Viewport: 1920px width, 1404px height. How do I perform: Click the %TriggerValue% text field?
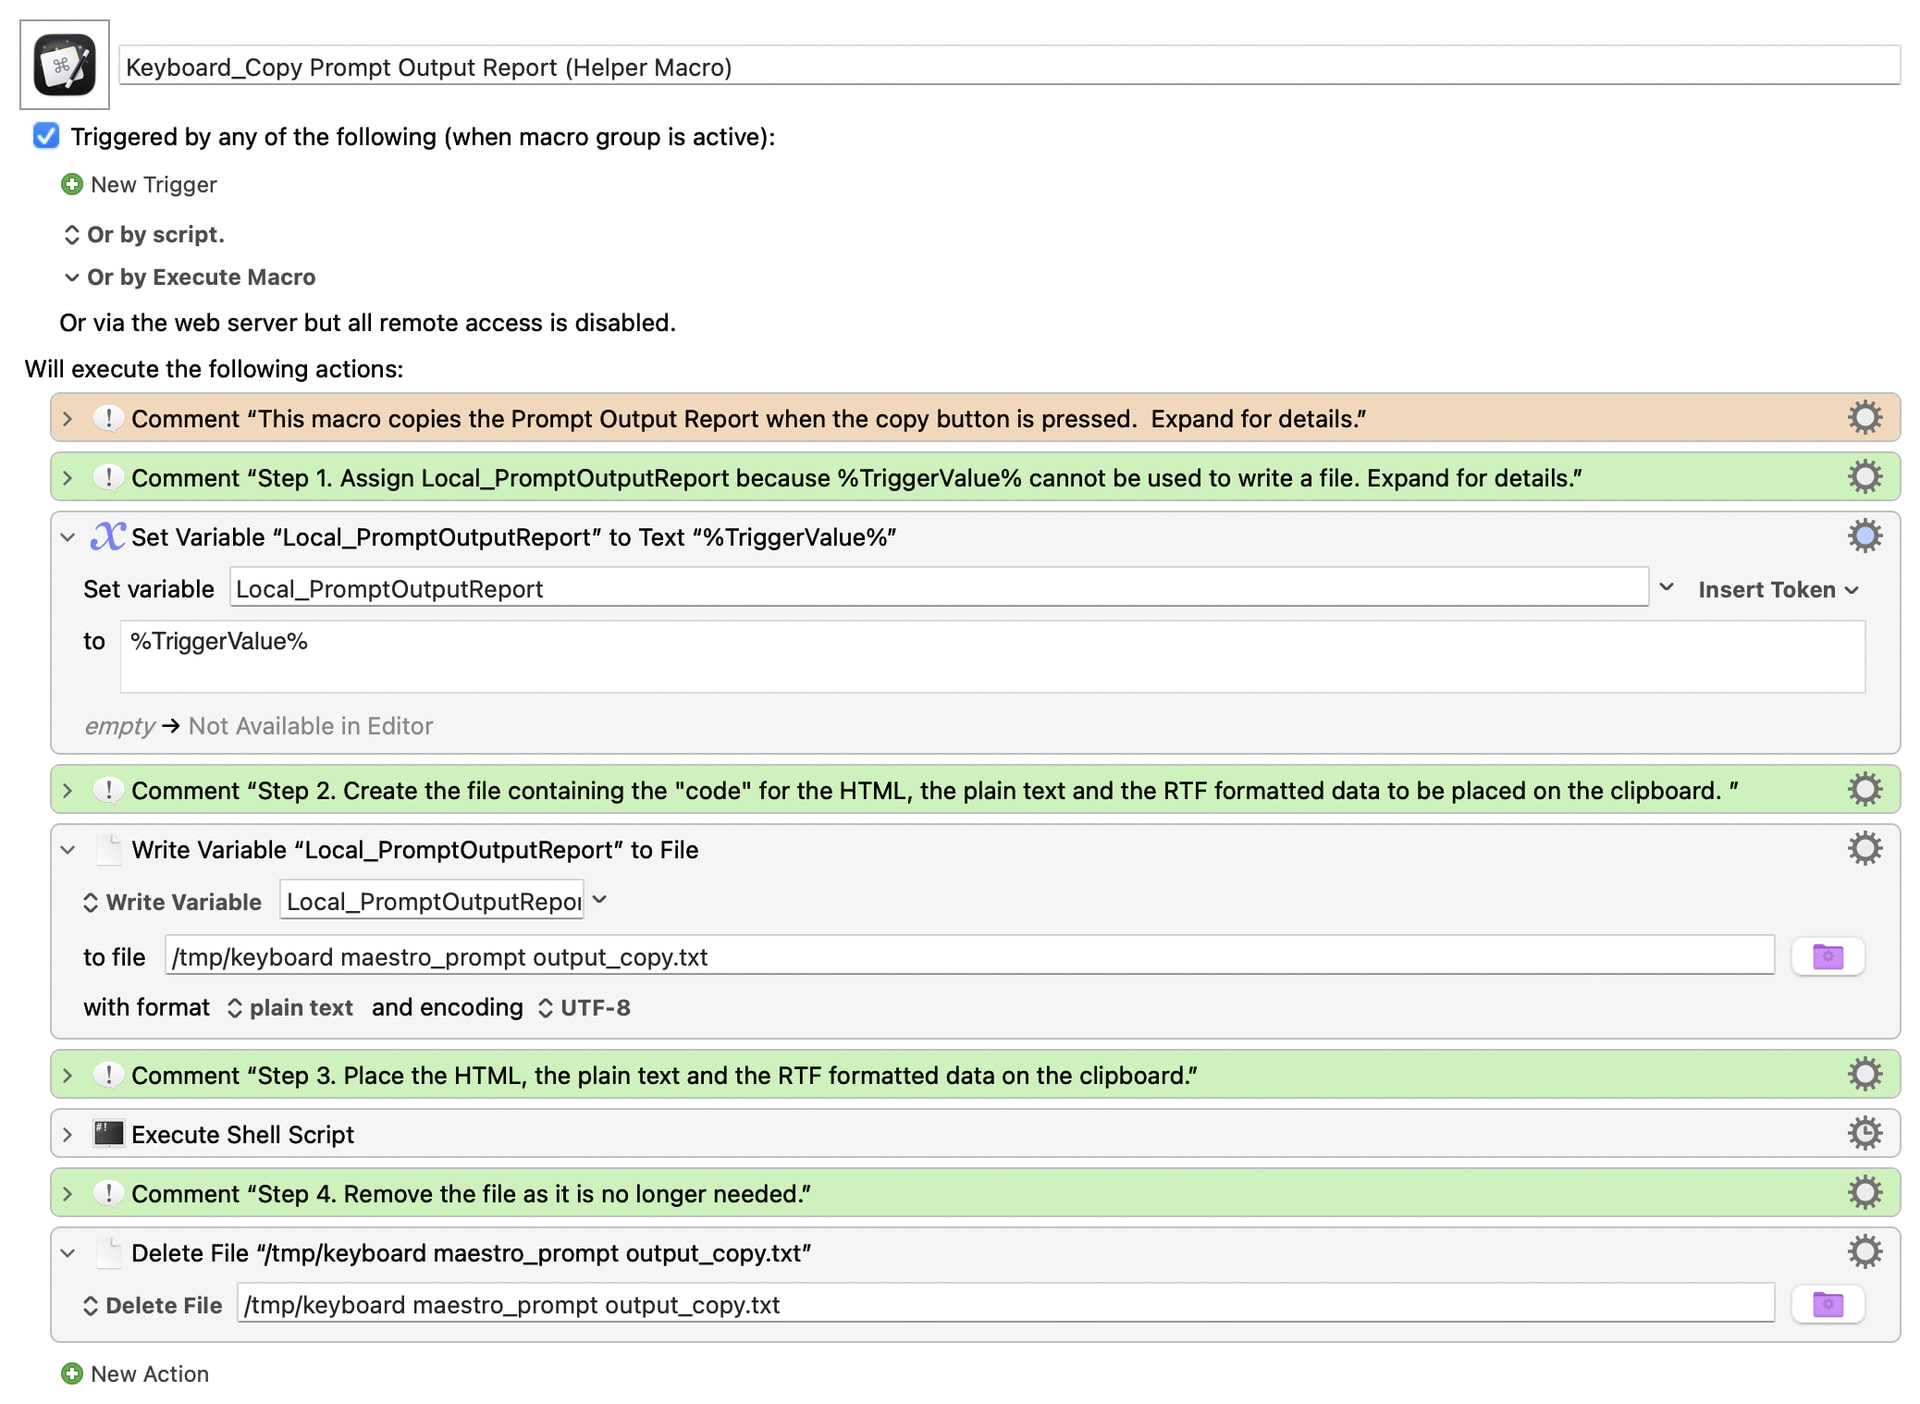[x=992, y=656]
